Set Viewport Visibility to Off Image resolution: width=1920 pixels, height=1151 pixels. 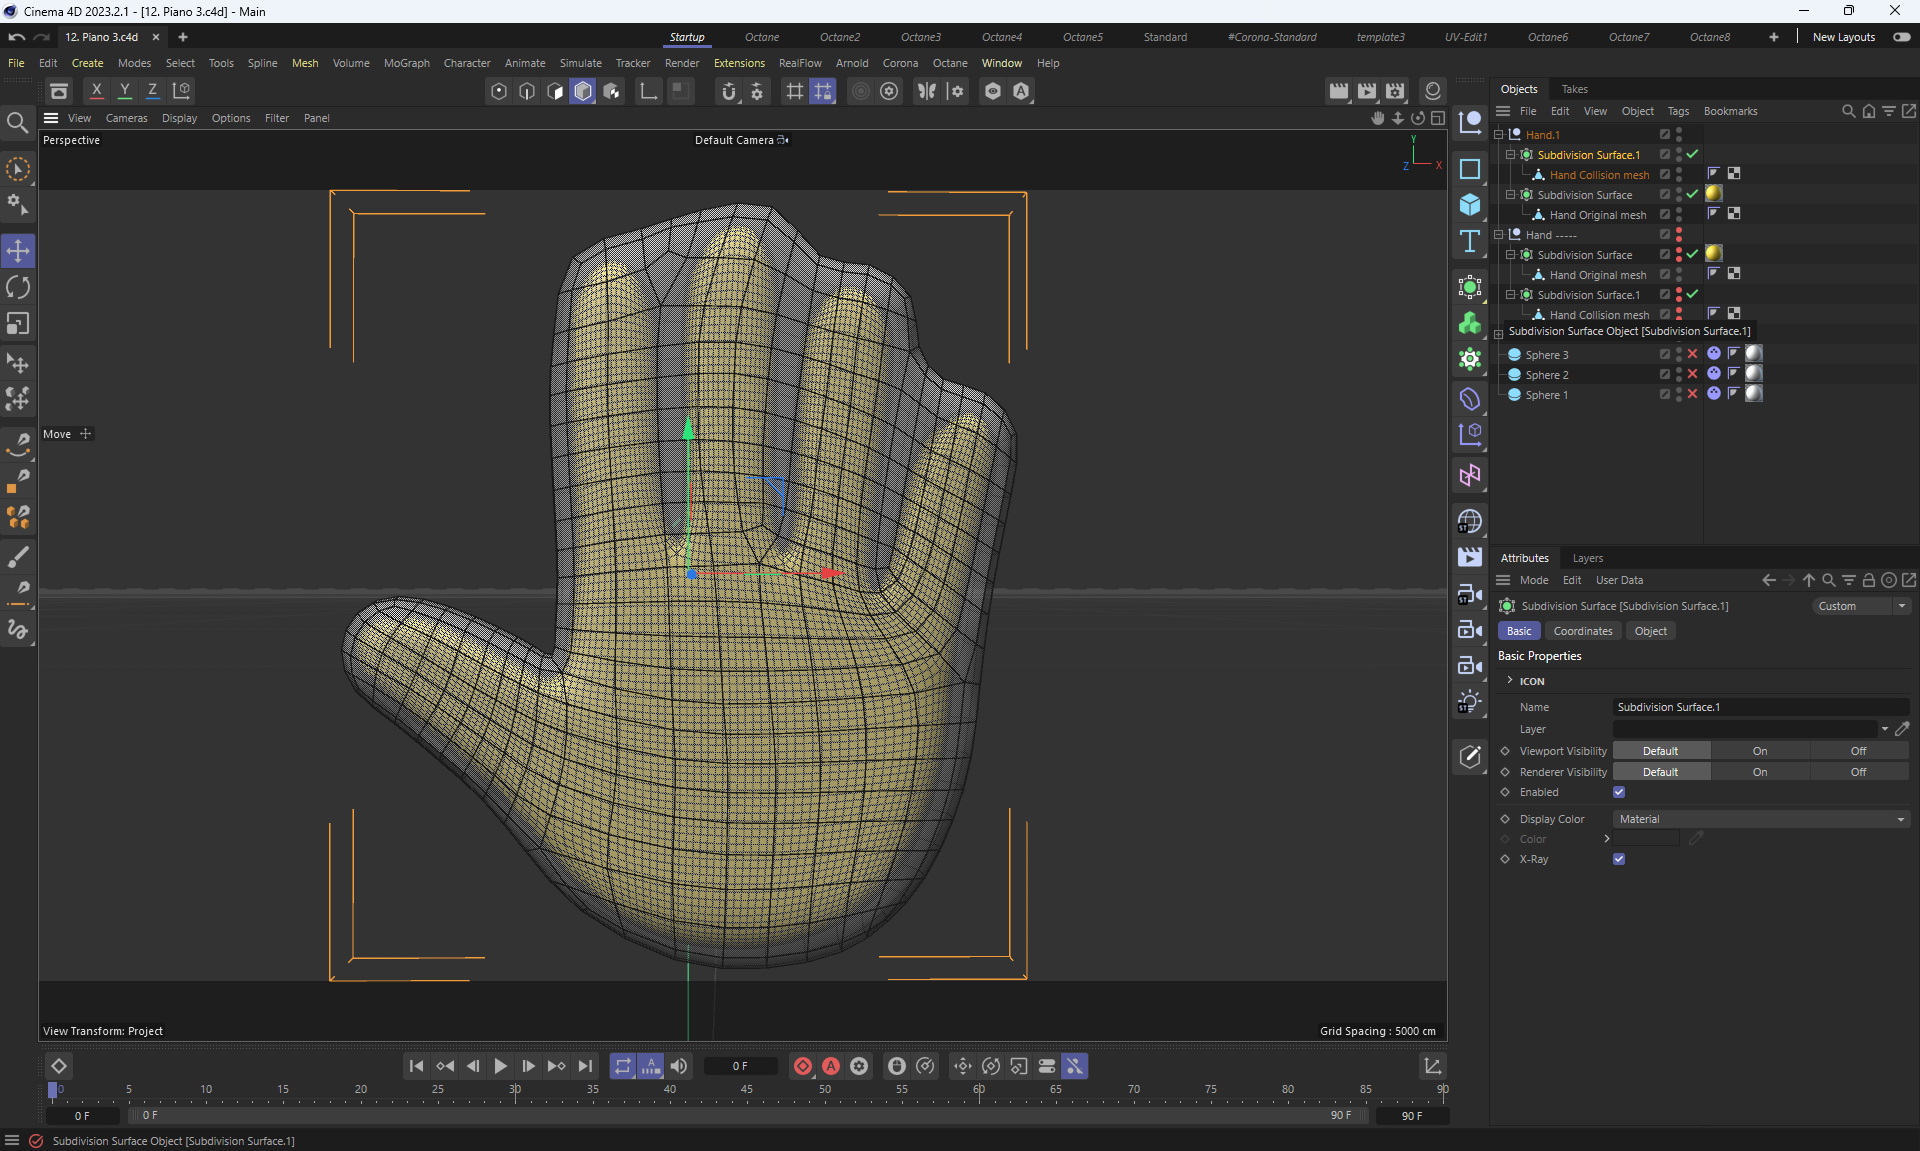1857,751
